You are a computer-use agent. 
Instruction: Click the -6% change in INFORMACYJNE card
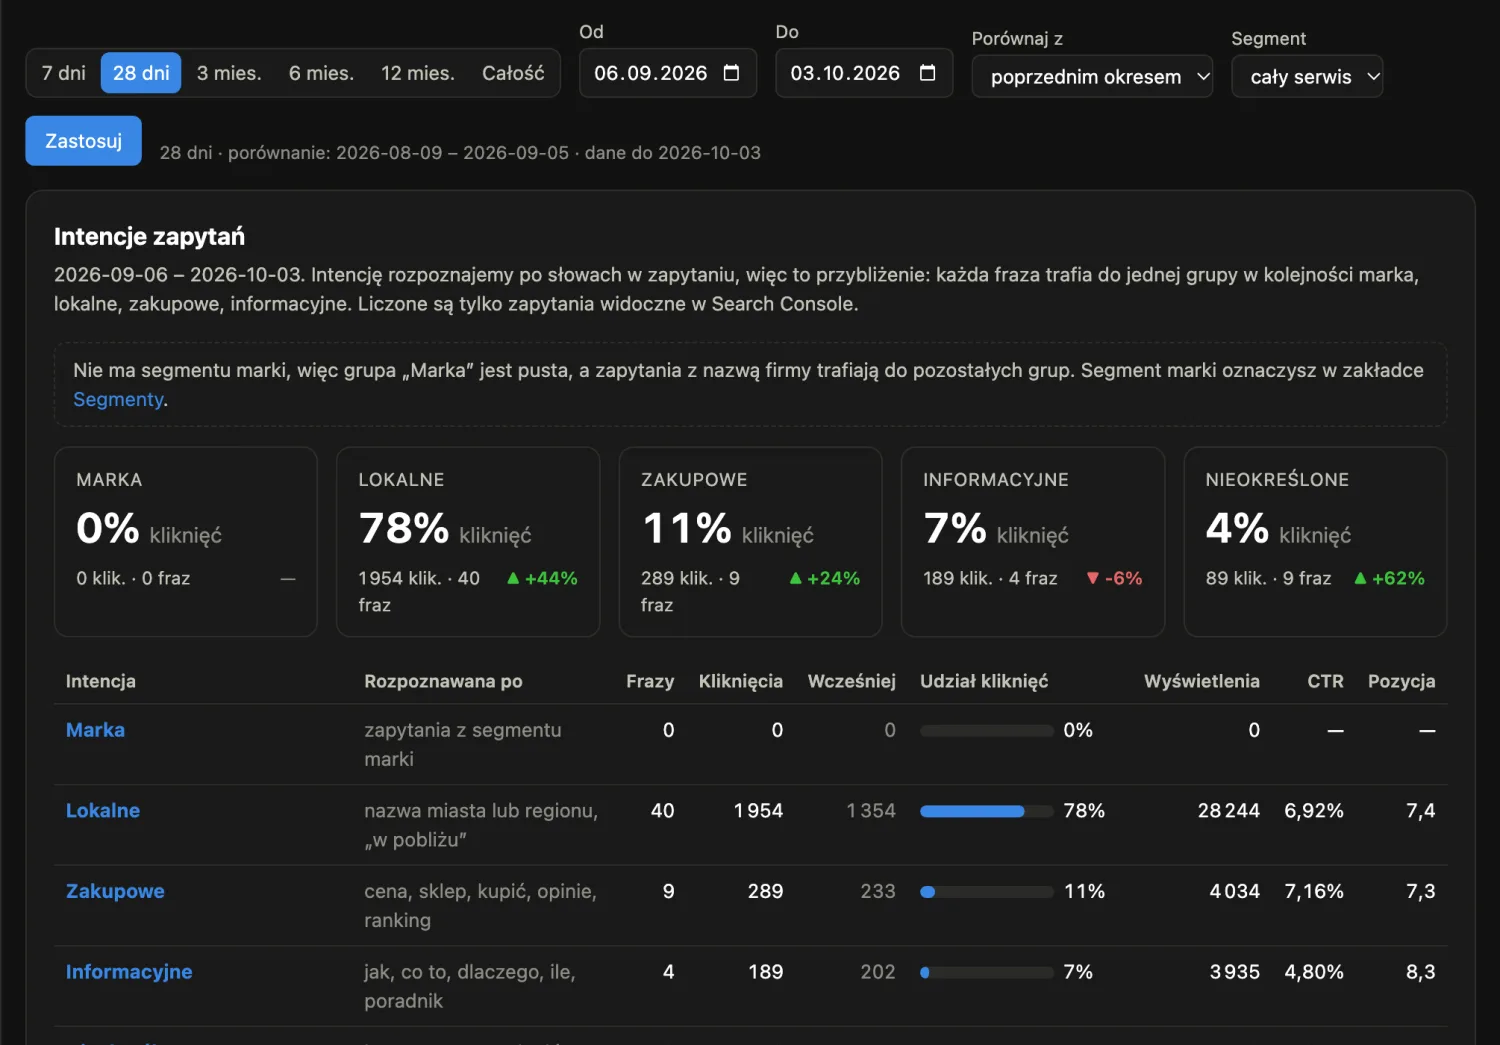click(1114, 578)
